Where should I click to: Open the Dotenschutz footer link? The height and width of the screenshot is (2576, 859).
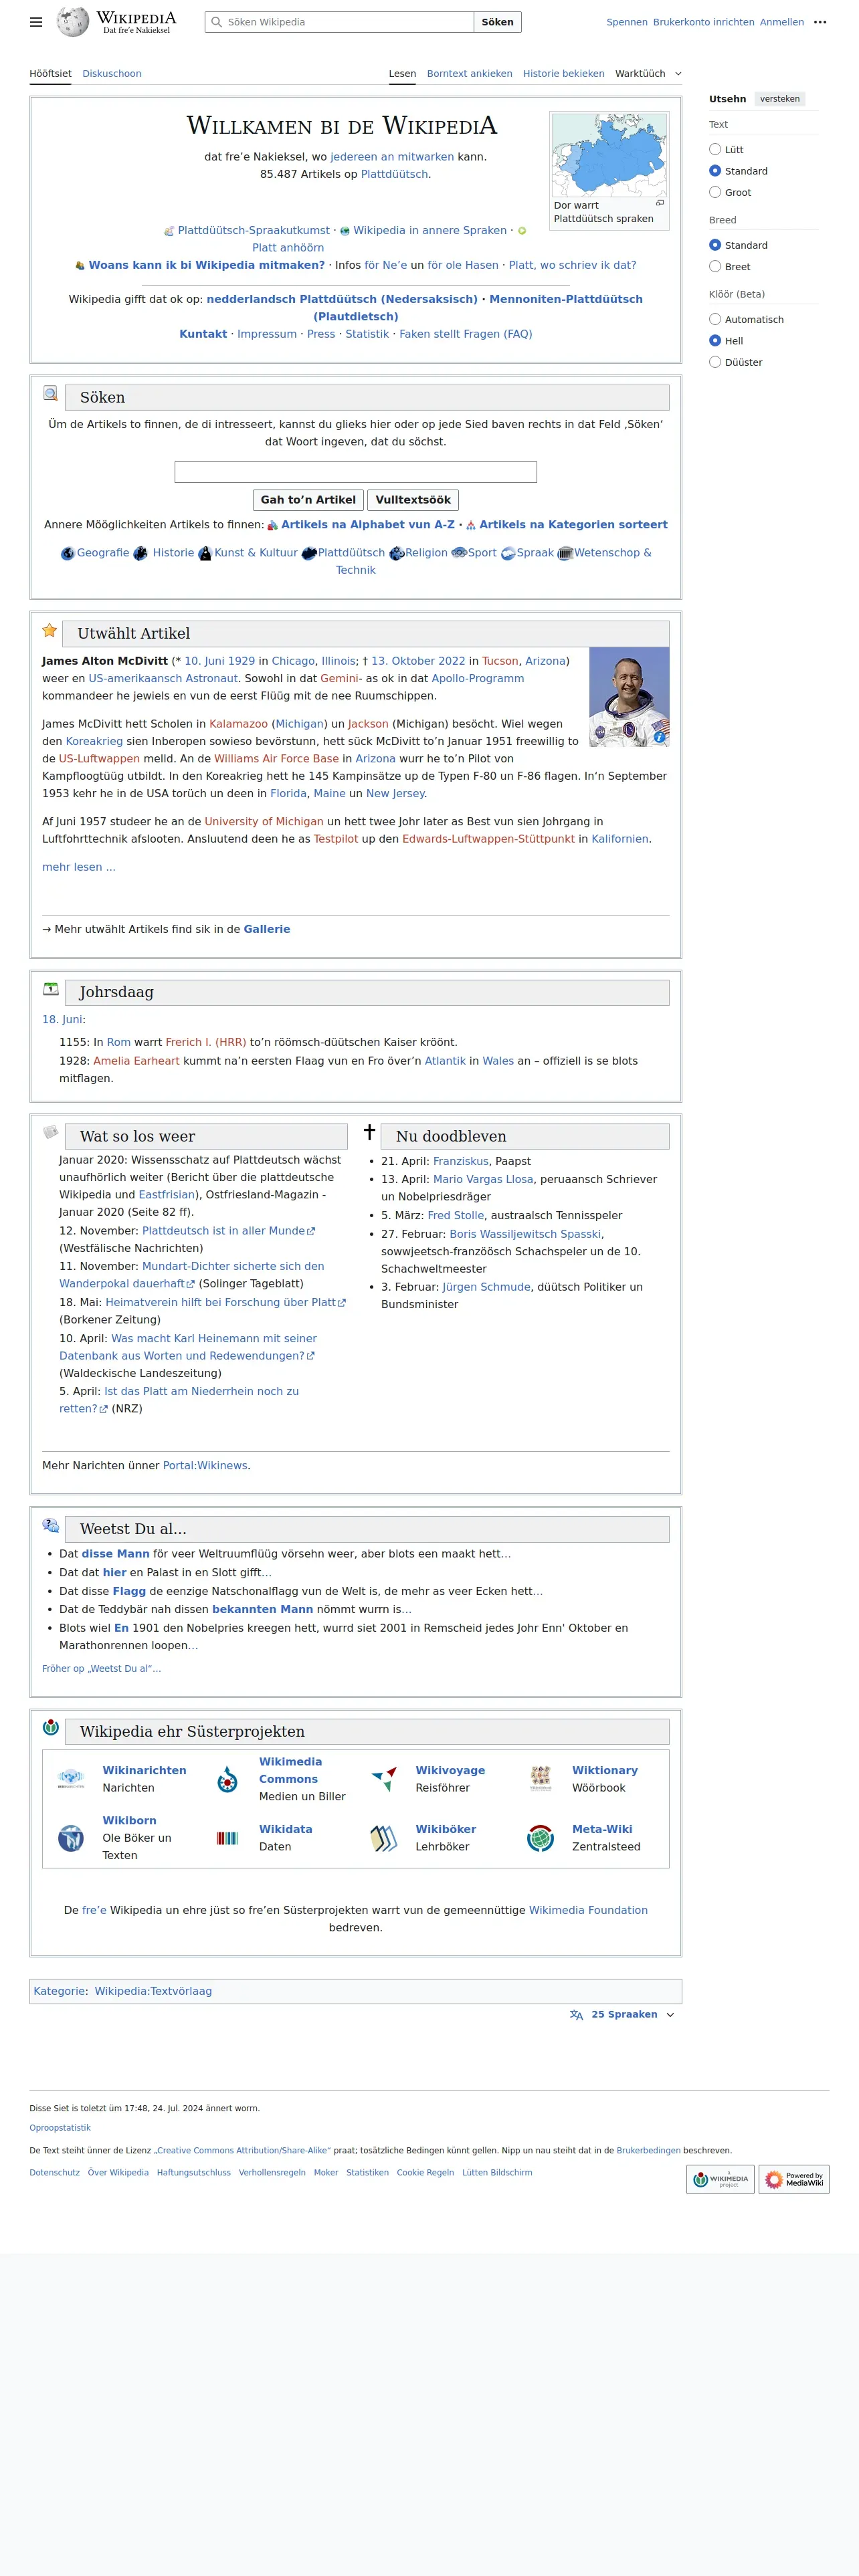click(x=54, y=2172)
